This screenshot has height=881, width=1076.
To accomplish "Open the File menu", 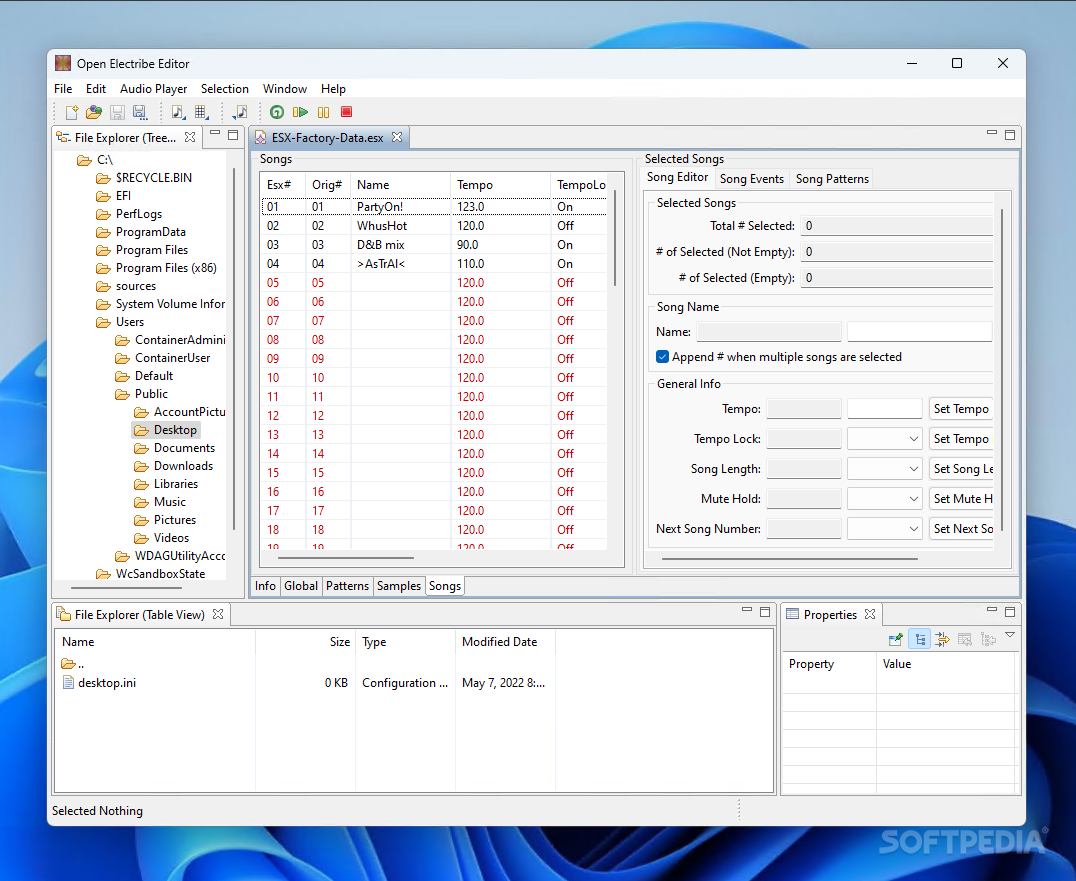I will 63,89.
